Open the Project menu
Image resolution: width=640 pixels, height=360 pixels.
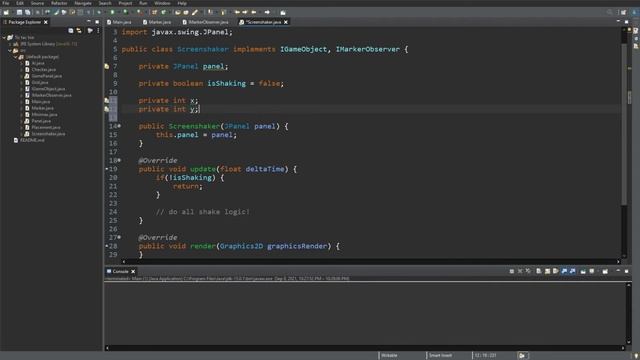tap(125, 3)
